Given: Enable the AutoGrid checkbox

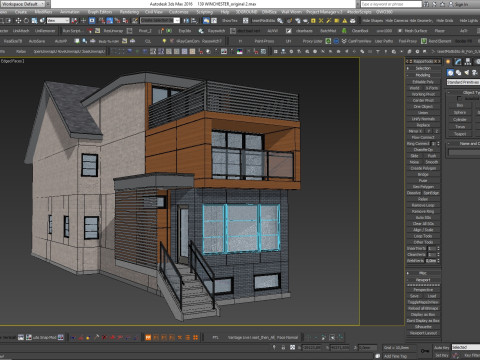Looking at the screenshot, I should pos(460,99).
